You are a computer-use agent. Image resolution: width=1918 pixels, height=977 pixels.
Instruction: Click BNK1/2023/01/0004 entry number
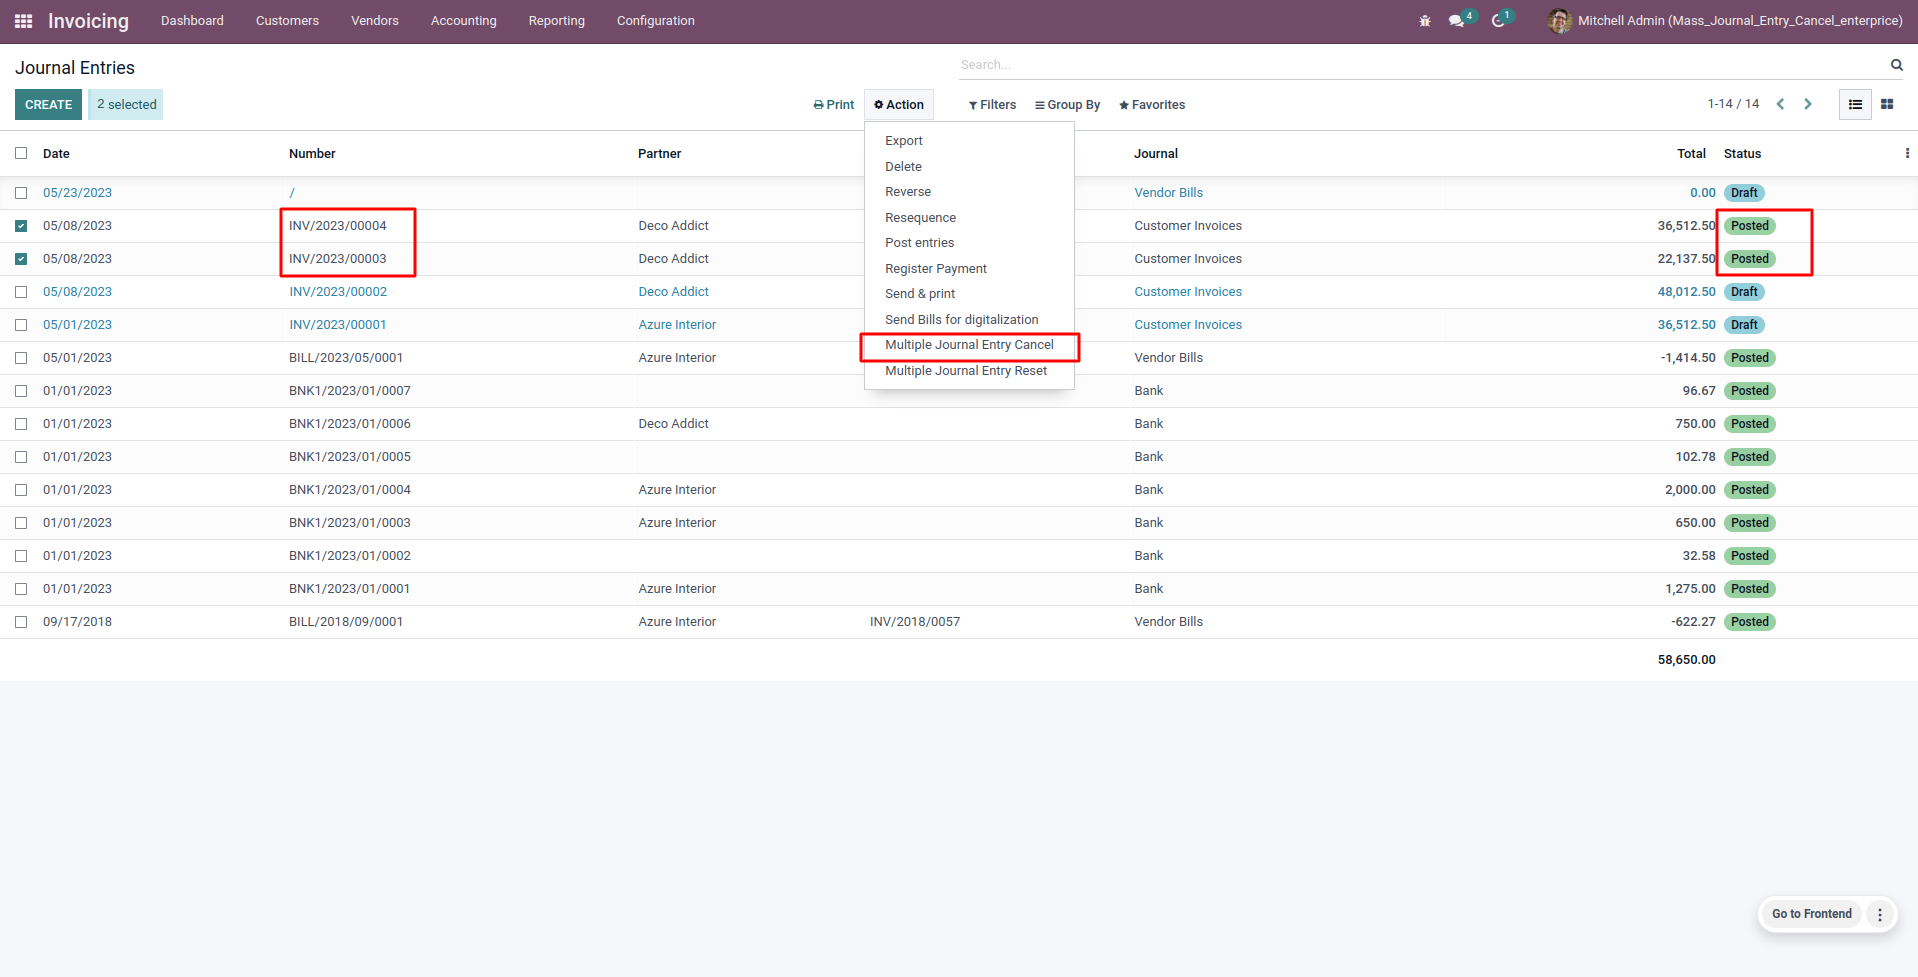click(x=350, y=490)
